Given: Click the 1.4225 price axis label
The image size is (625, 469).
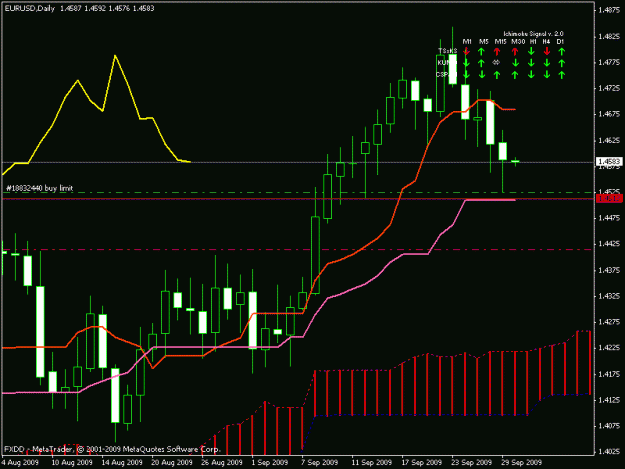Looking at the screenshot, I should click(609, 348).
